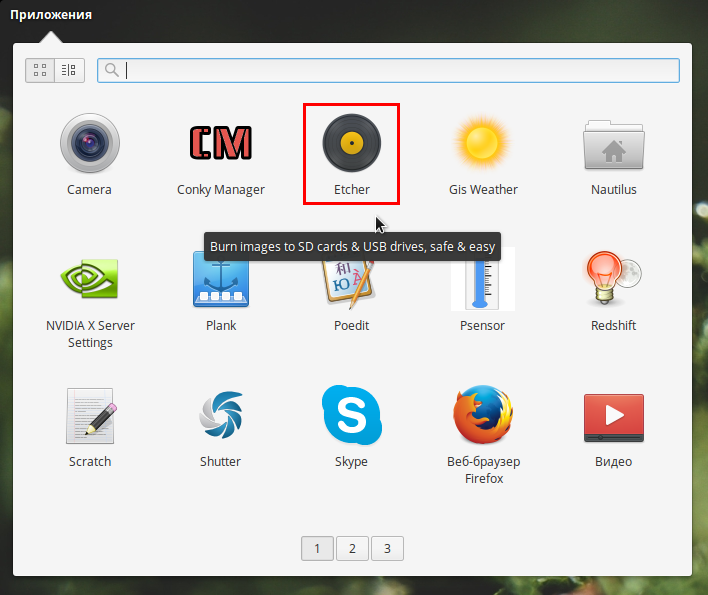The image size is (708, 595).
Task: Click the Gis Weather label text
Action: (483, 190)
